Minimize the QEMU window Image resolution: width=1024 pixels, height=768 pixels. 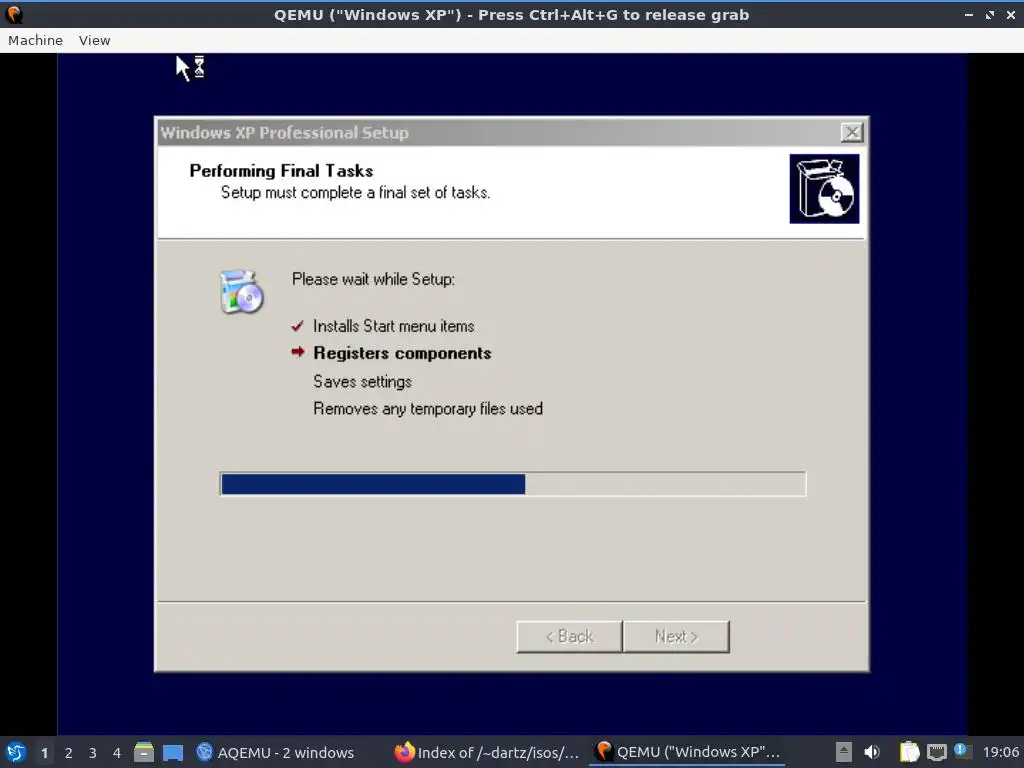click(968, 14)
